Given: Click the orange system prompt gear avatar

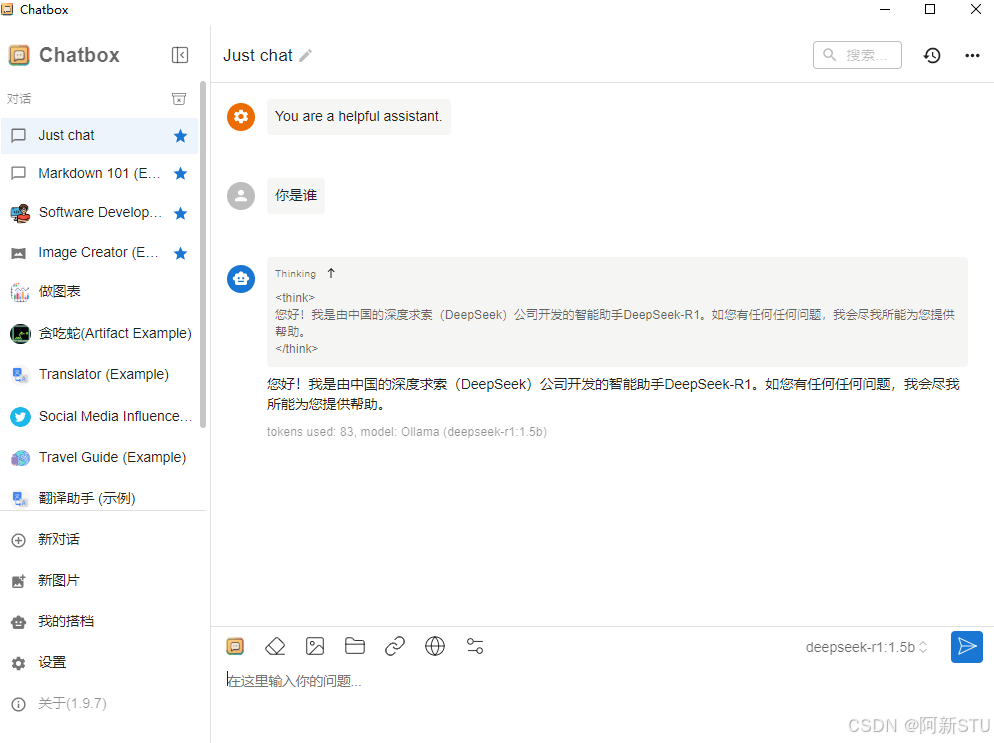Looking at the screenshot, I should (241, 117).
